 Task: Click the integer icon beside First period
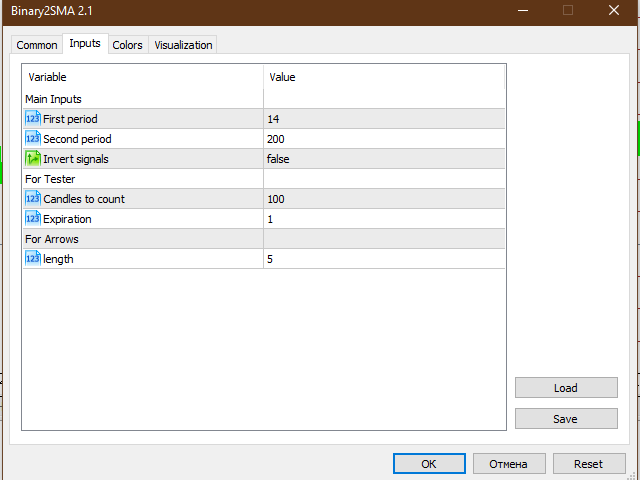coord(33,119)
